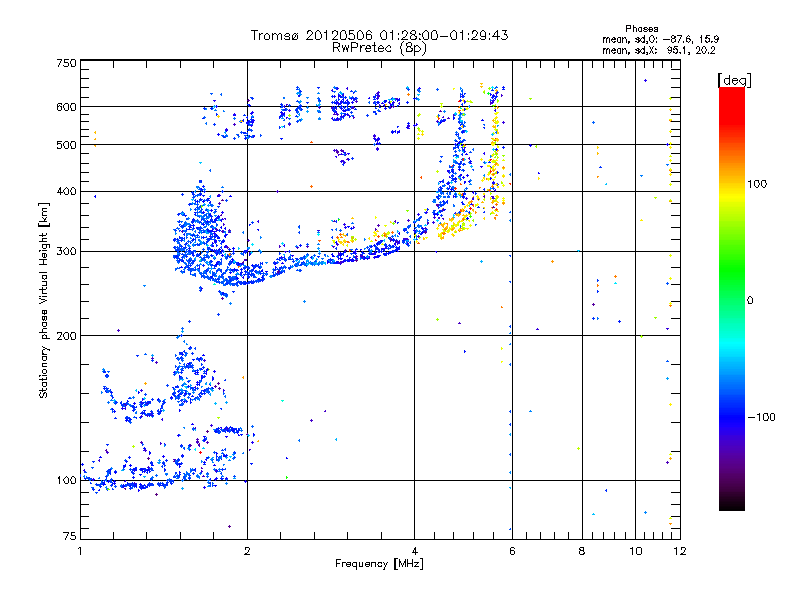The width and height of the screenshot is (800, 600).
Task: Click the y-axis tick label '100'
Action: click(66, 480)
